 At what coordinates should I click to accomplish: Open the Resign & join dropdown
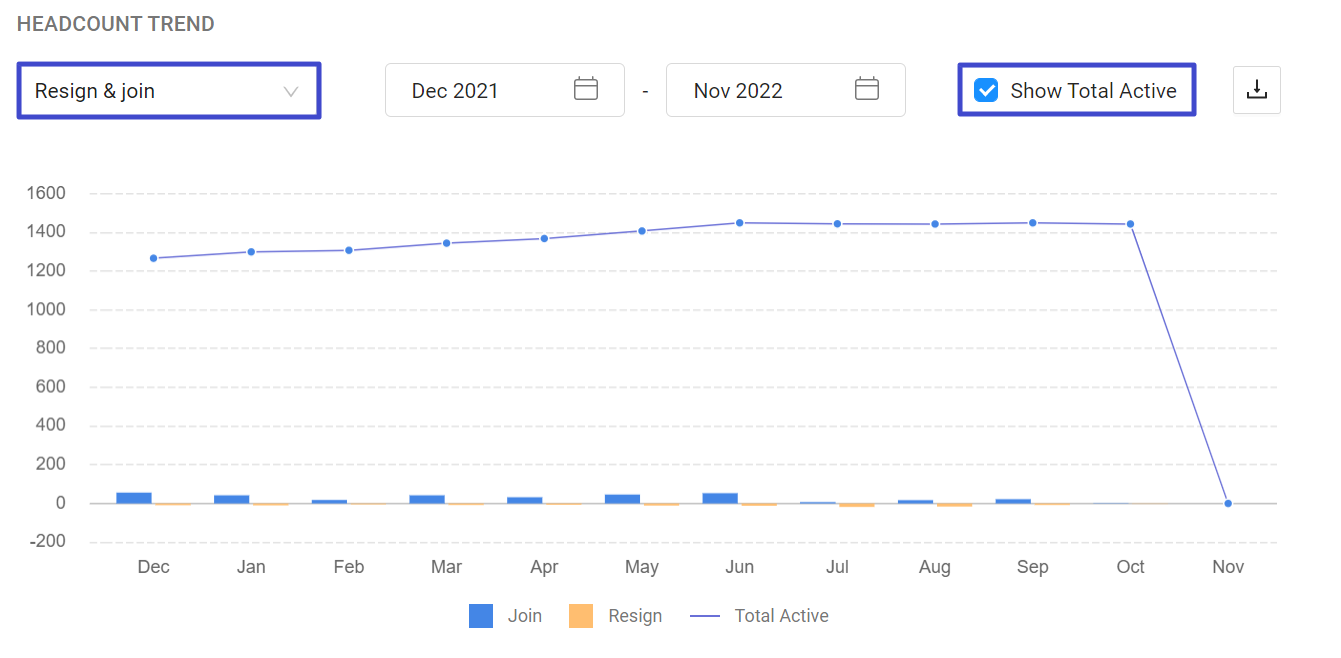[168, 91]
